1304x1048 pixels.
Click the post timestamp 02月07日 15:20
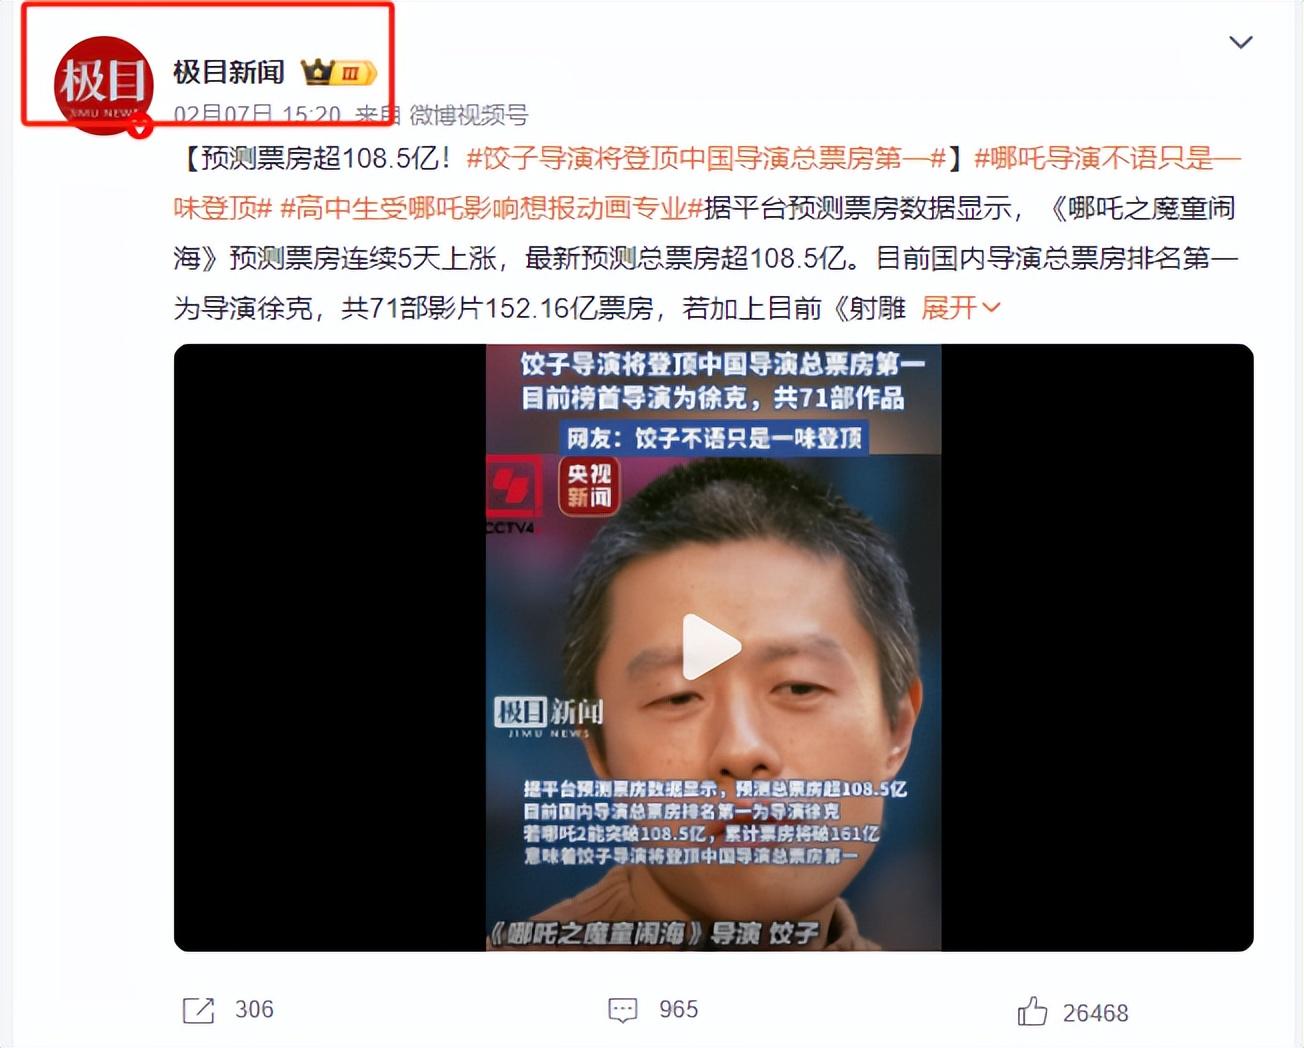coord(257,115)
